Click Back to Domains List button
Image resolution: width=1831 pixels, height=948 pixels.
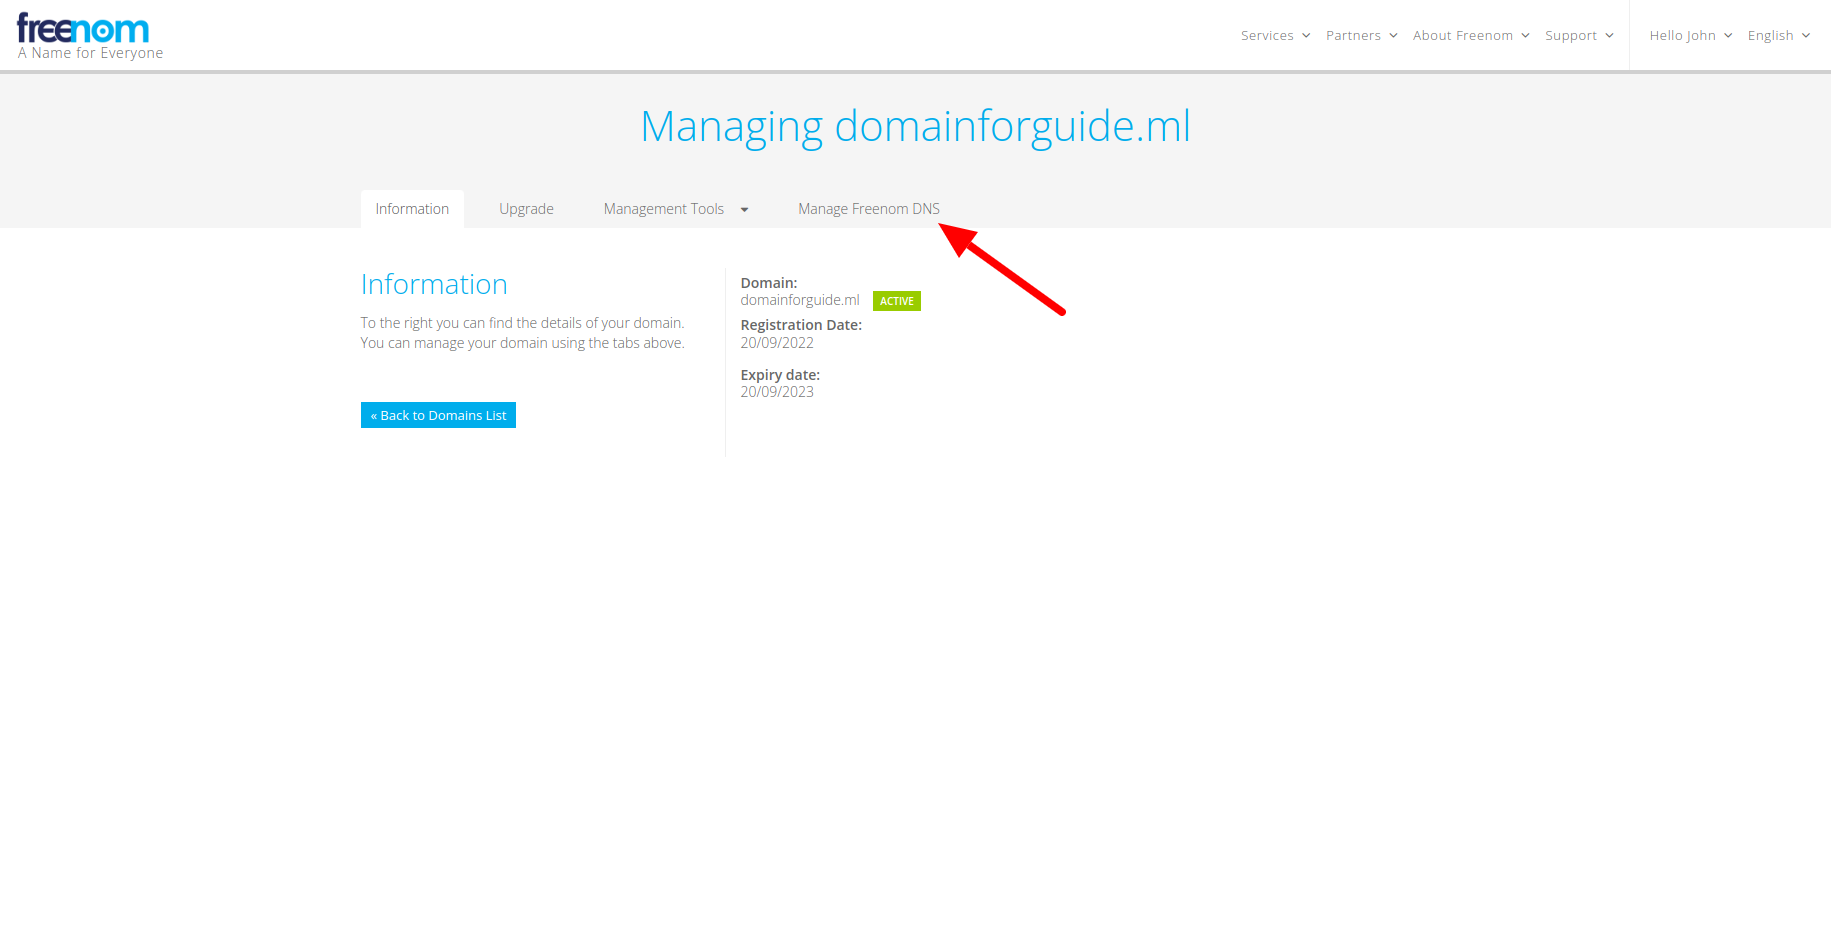438,415
